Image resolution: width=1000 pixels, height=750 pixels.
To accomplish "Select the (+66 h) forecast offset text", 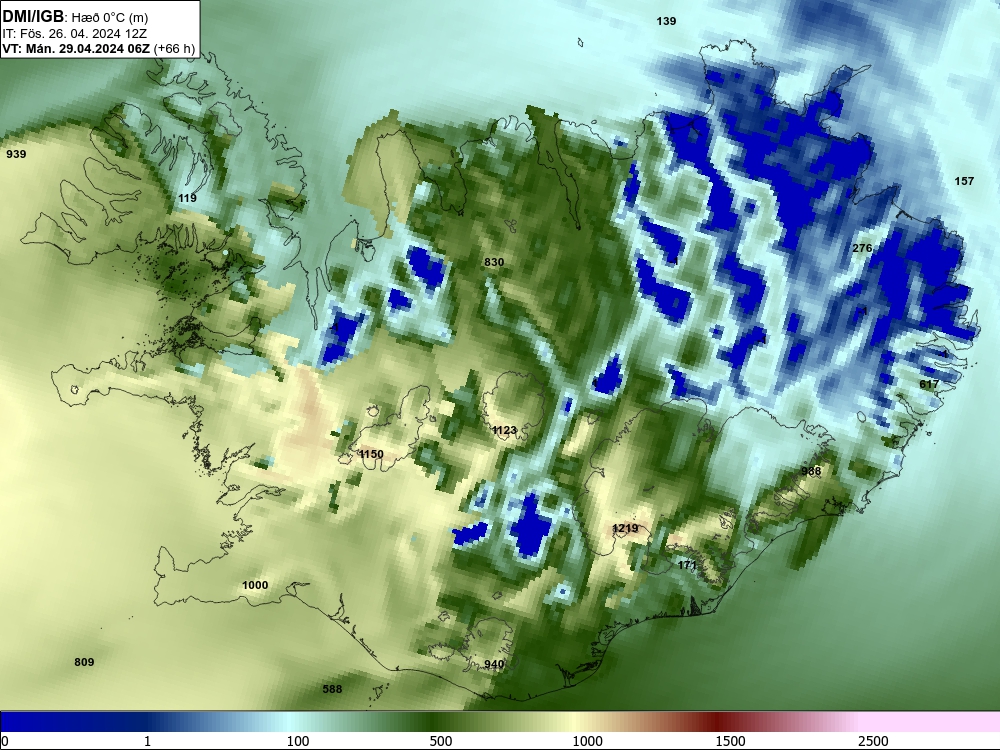I will [x=174, y=49].
